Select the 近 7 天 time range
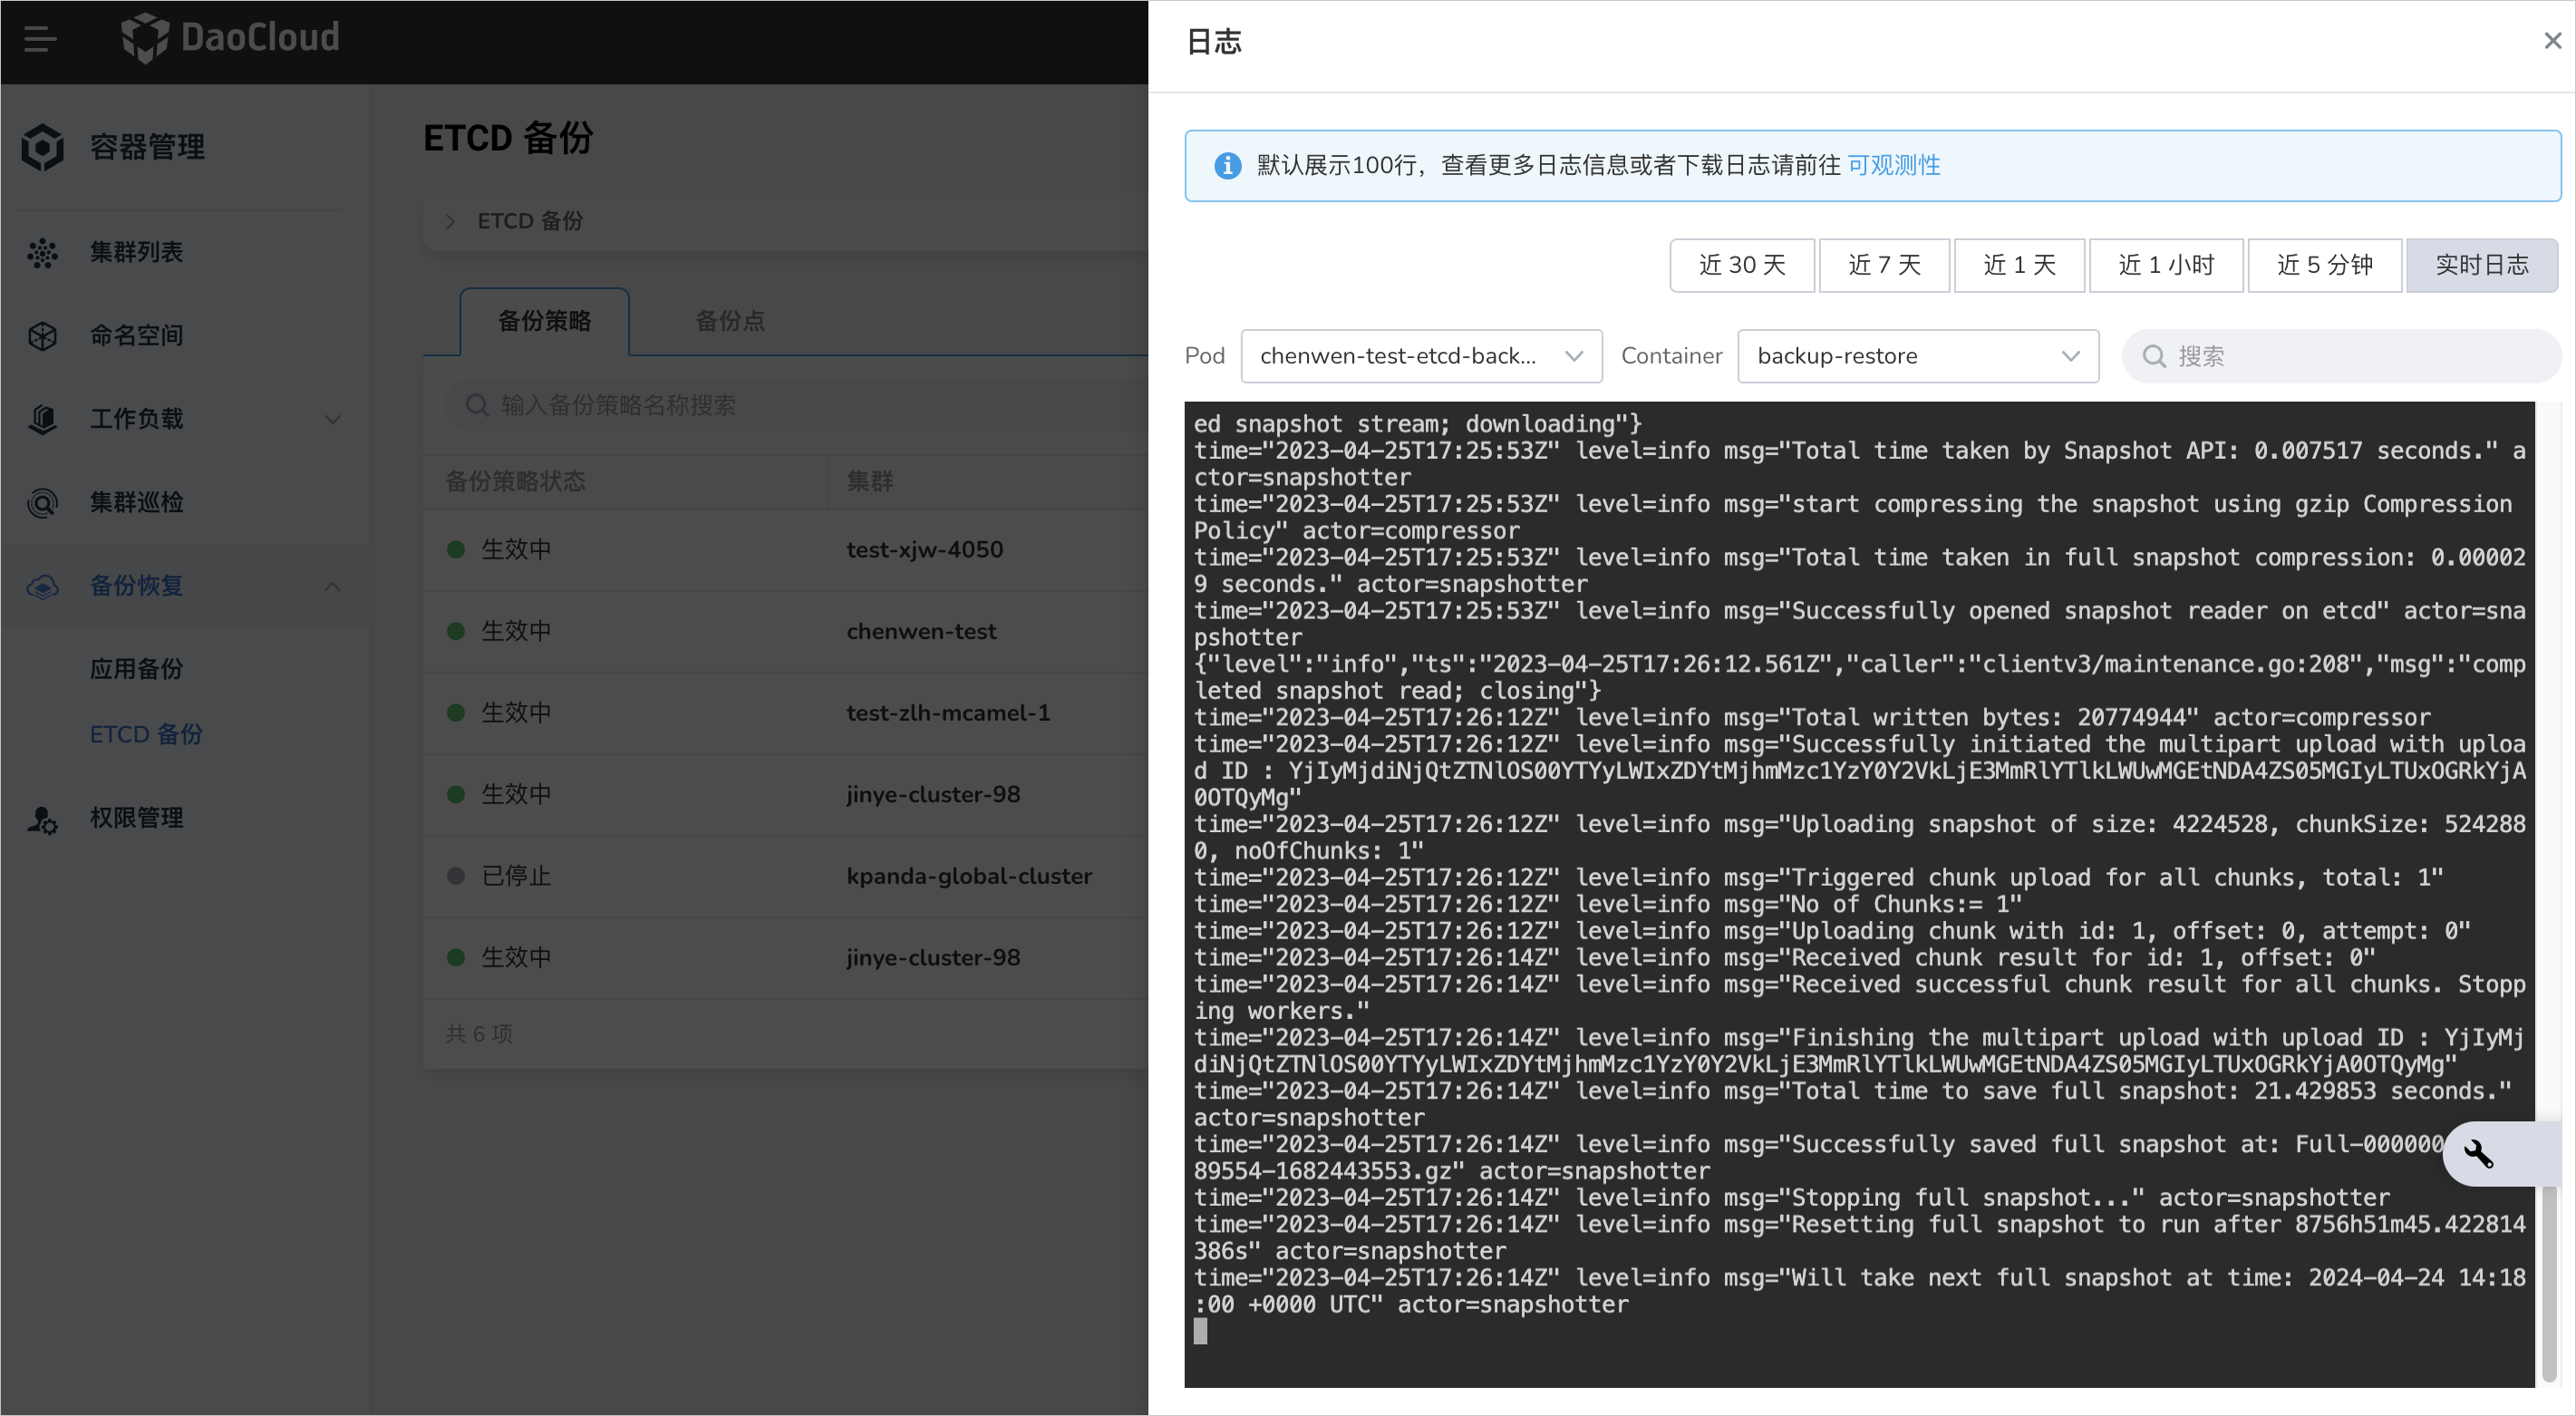2576x1416 pixels. [1885, 265]
